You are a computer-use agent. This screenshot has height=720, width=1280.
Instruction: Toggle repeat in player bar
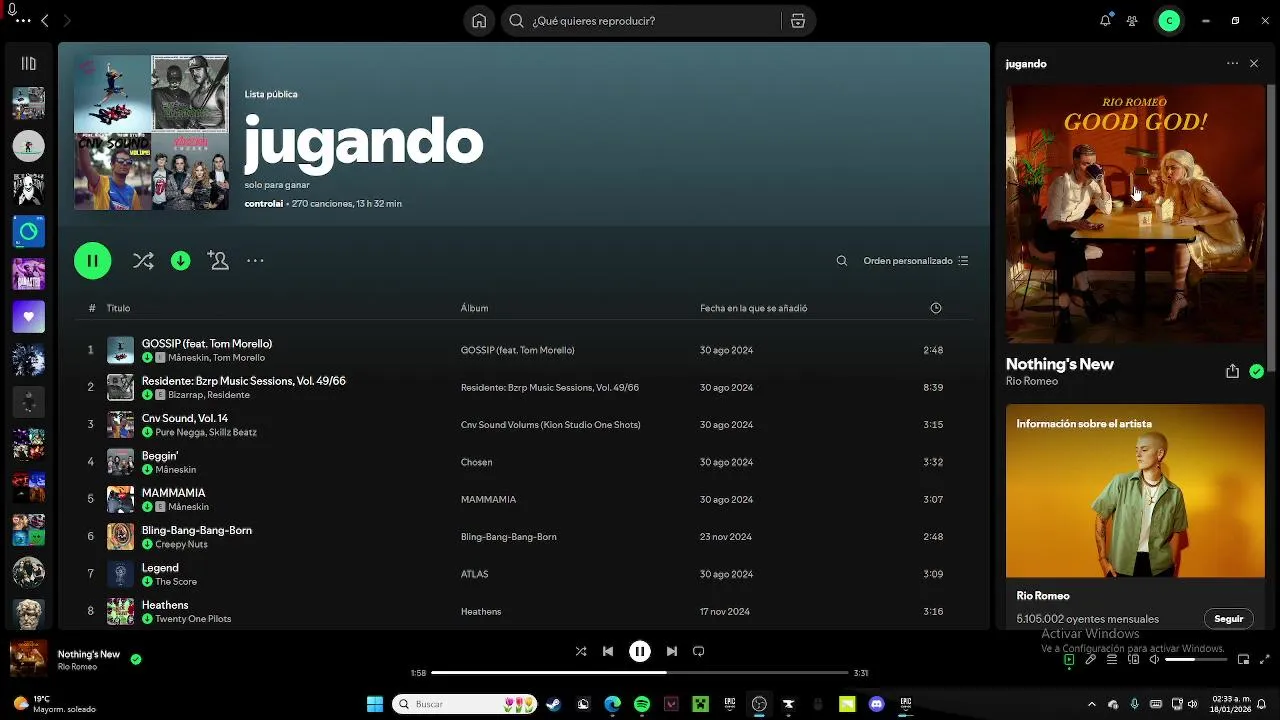(698, 651)
